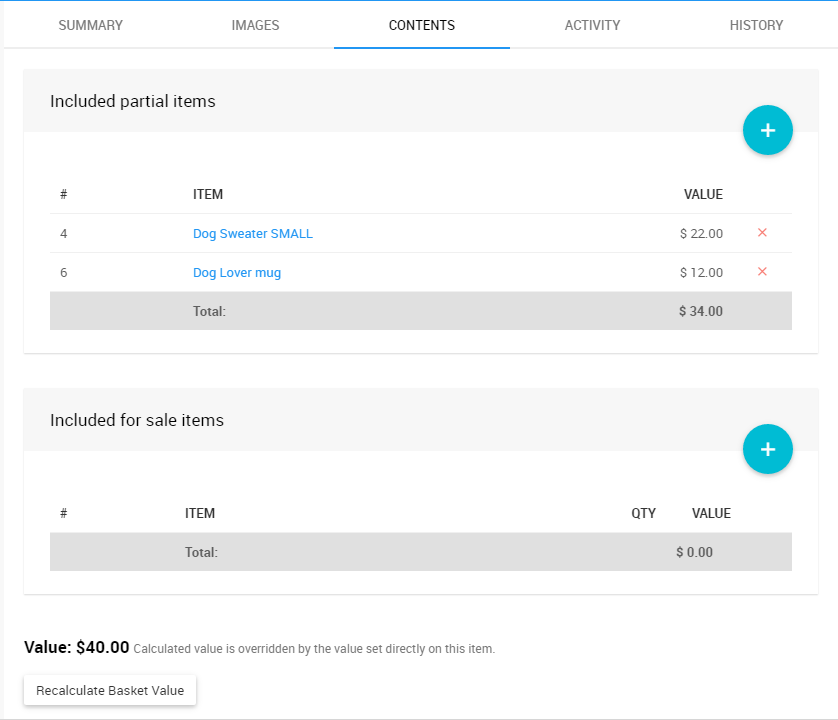Image resolution: width=838 pixels, height=720 pixels.
Task: Add a new partial item with plus button
Action: coord(767,130)
